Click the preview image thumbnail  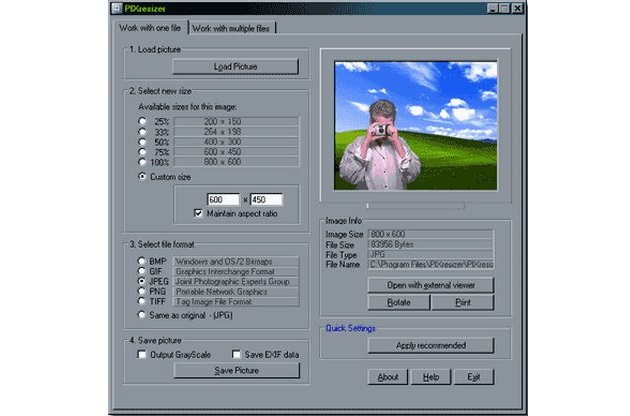coord(416,126)
